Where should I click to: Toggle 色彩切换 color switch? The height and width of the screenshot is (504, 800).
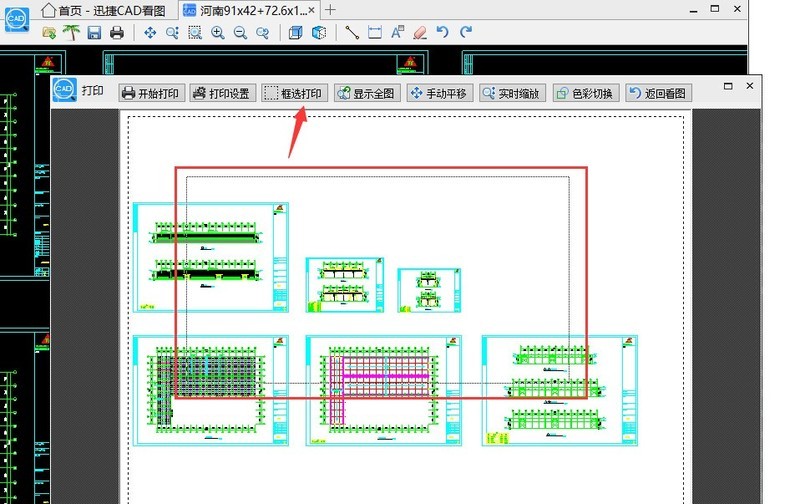[586, 93]
